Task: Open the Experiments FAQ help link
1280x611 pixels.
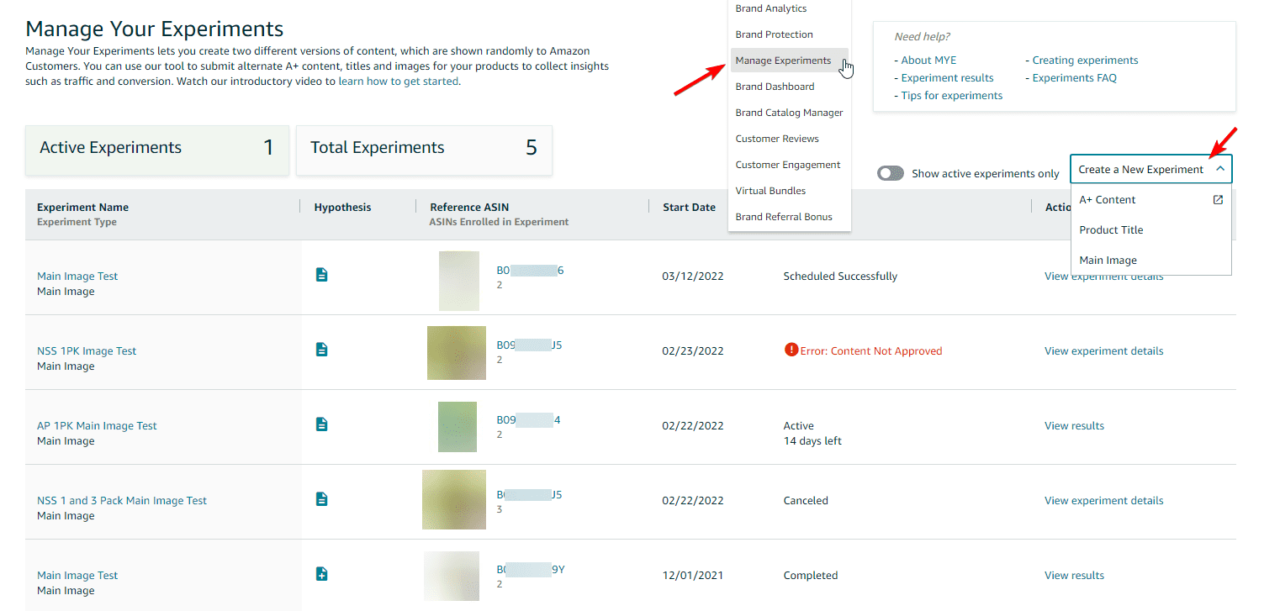Action: pos(1074,78)
